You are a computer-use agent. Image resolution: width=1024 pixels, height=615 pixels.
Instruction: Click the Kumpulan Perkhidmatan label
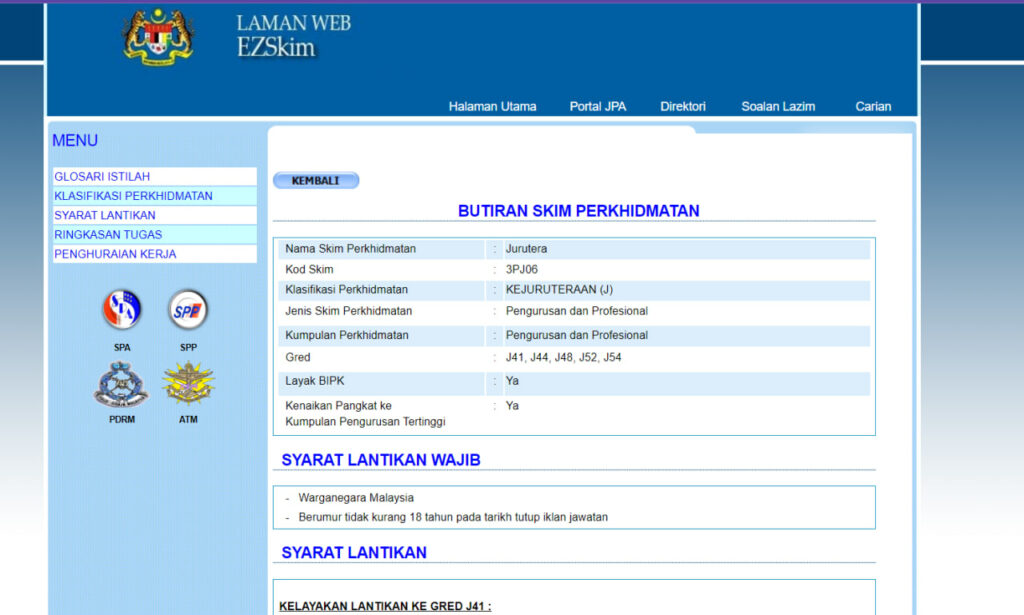click(x=347, y=335)
